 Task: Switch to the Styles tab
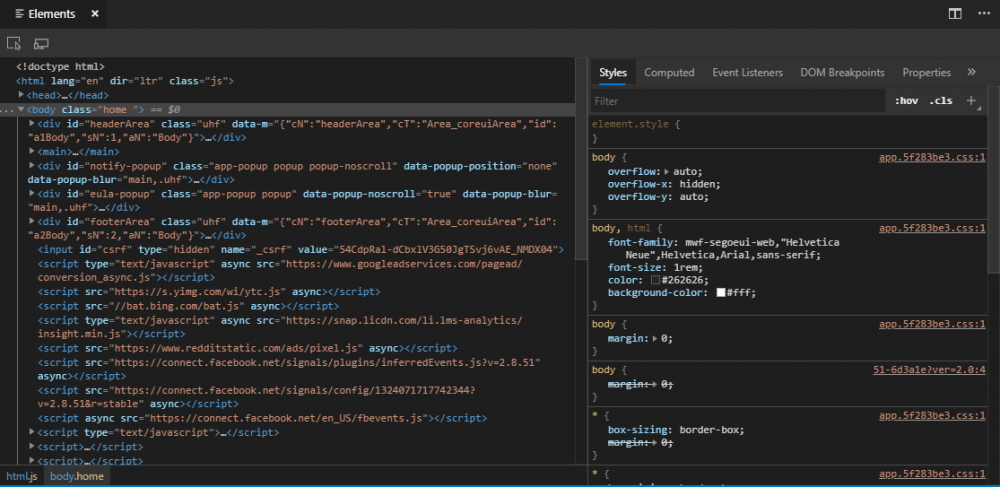[x=613, y=73]
